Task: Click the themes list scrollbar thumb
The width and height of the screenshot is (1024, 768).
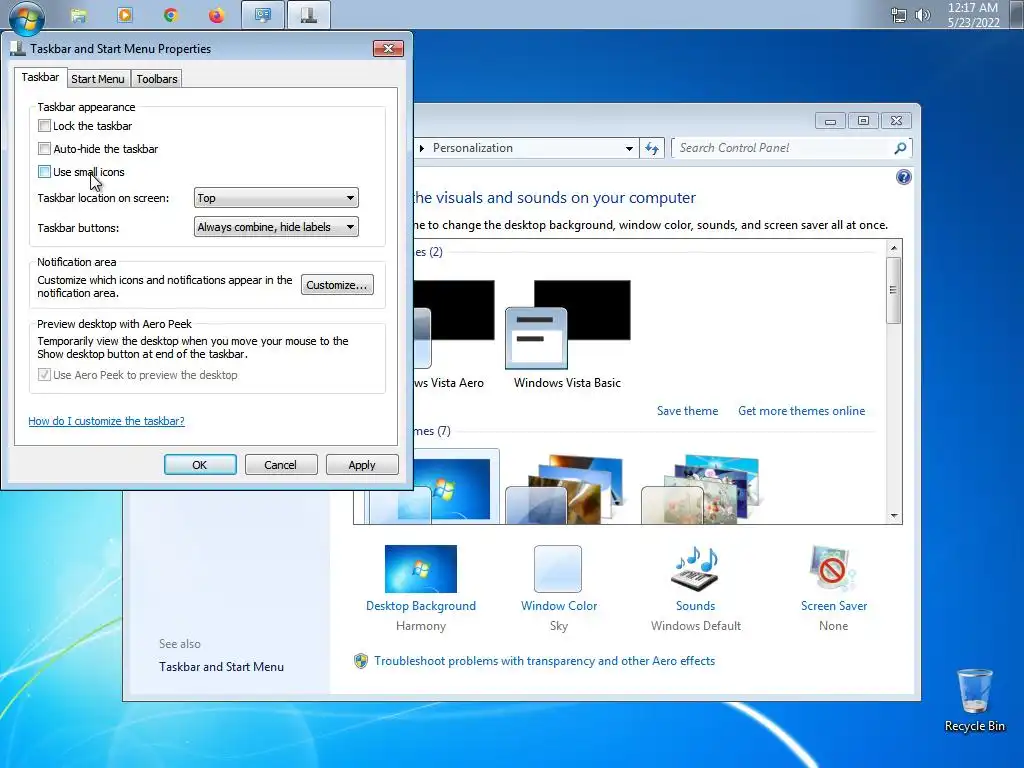Action: 893,290
